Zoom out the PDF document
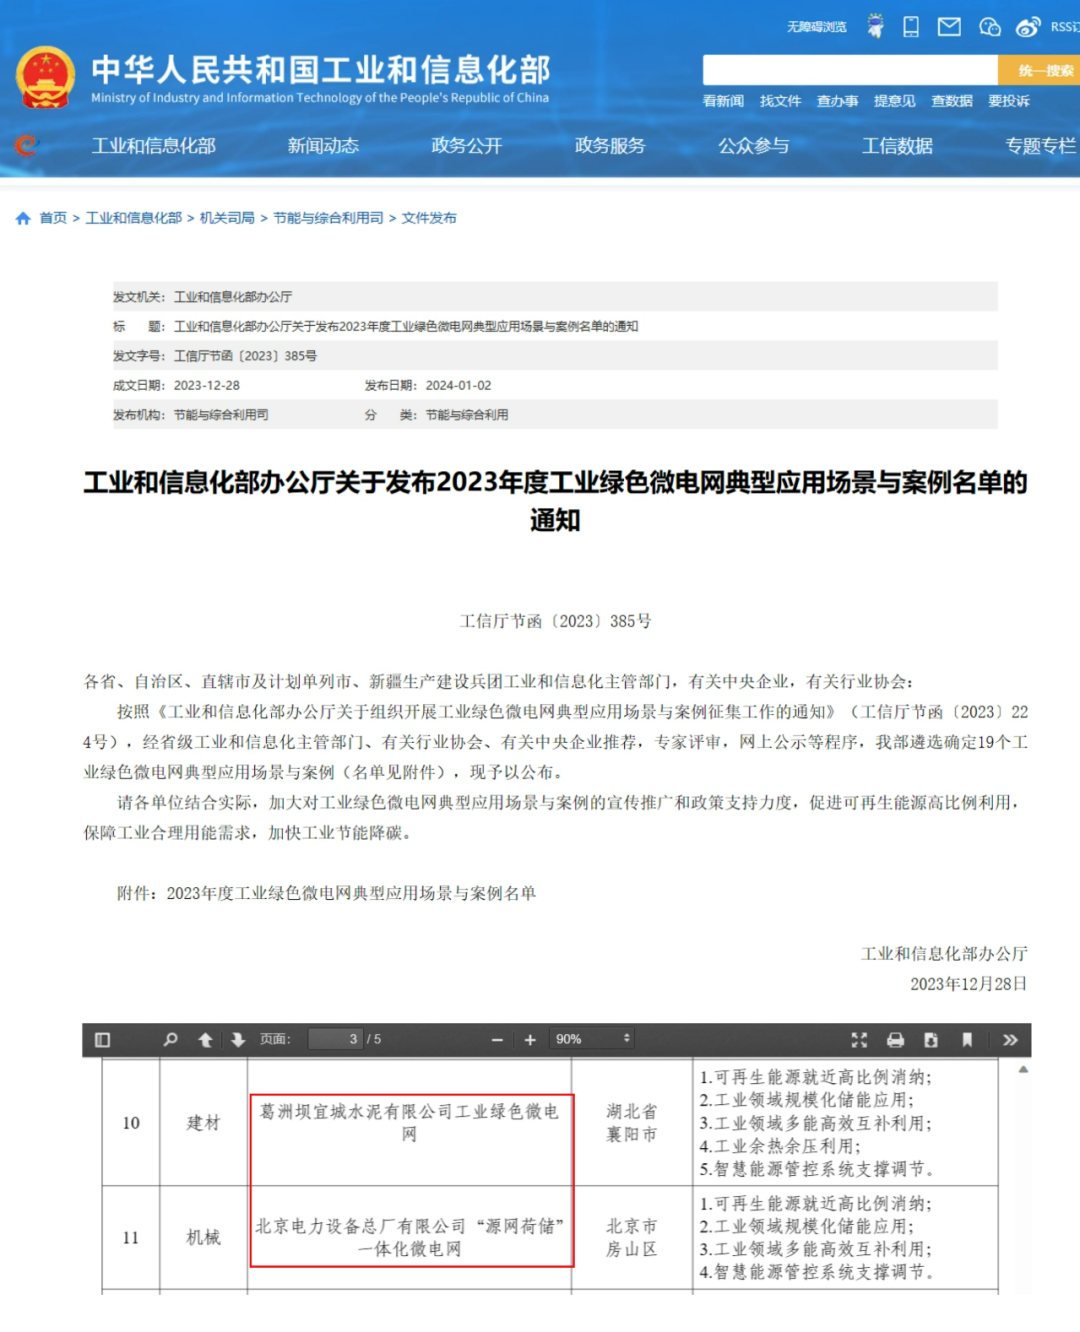This screenshot has width=1080, height=1332. [497, 1040]
